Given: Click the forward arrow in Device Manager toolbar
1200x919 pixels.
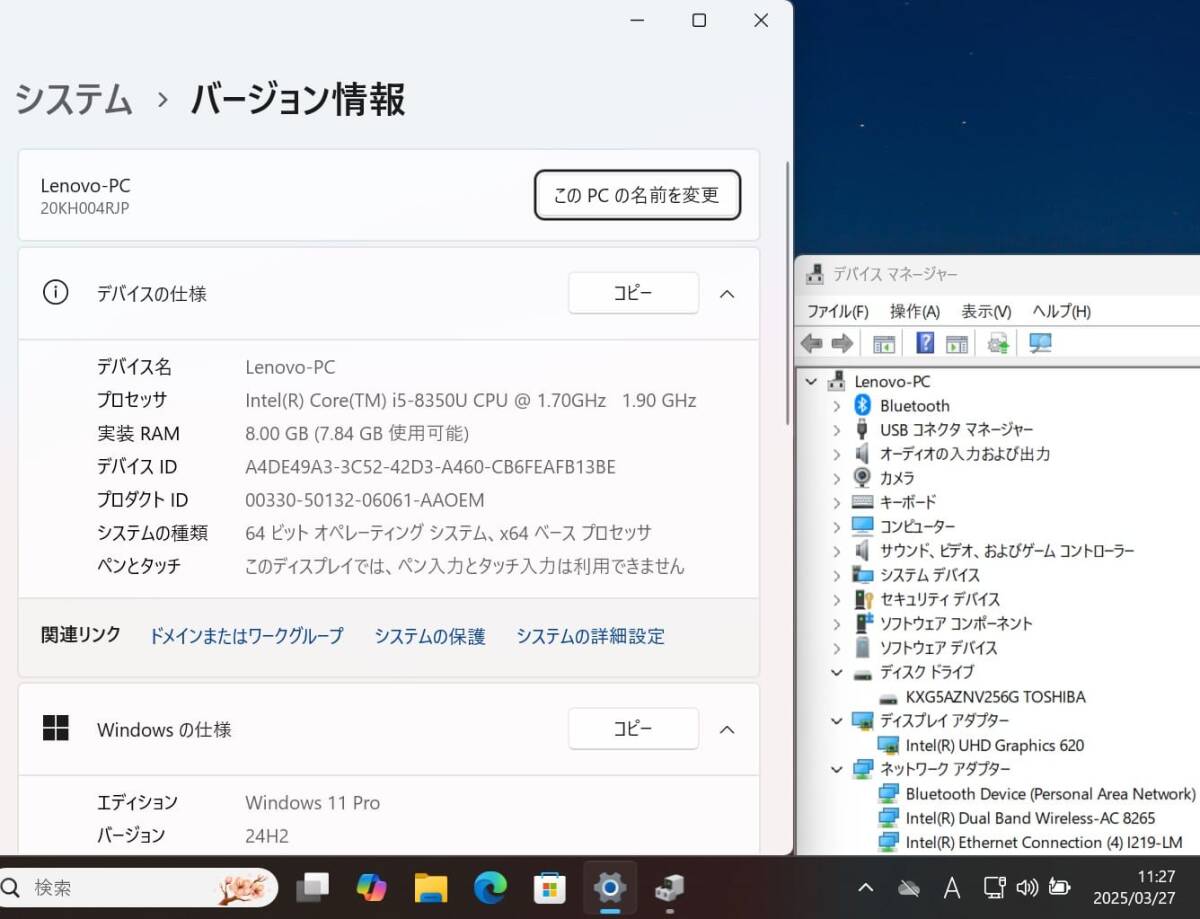Looking at the screenshot, I should tap(843, 343).
